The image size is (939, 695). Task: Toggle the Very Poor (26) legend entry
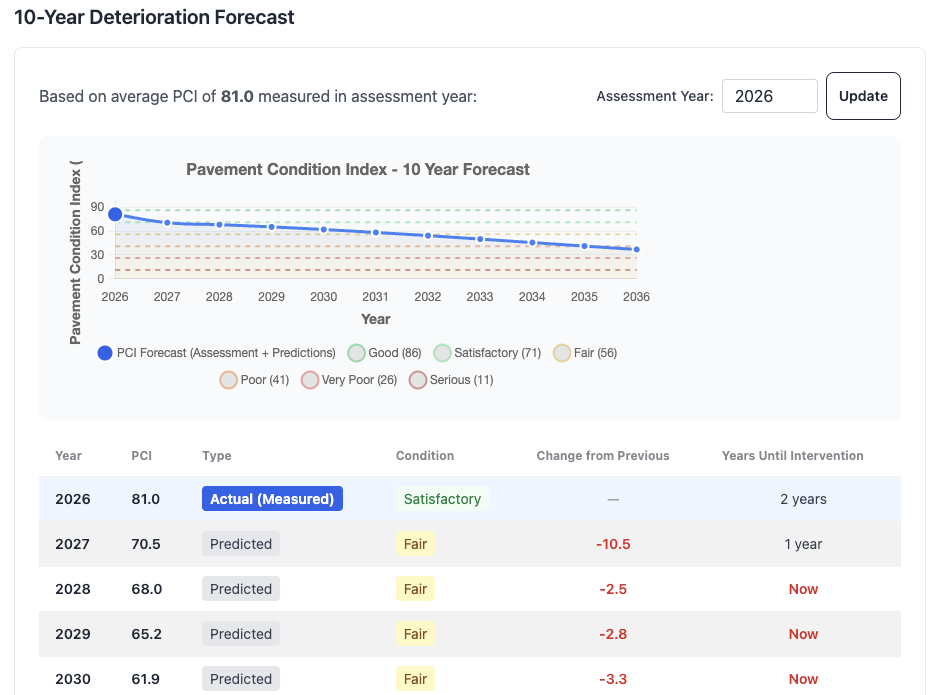[349, 380]
